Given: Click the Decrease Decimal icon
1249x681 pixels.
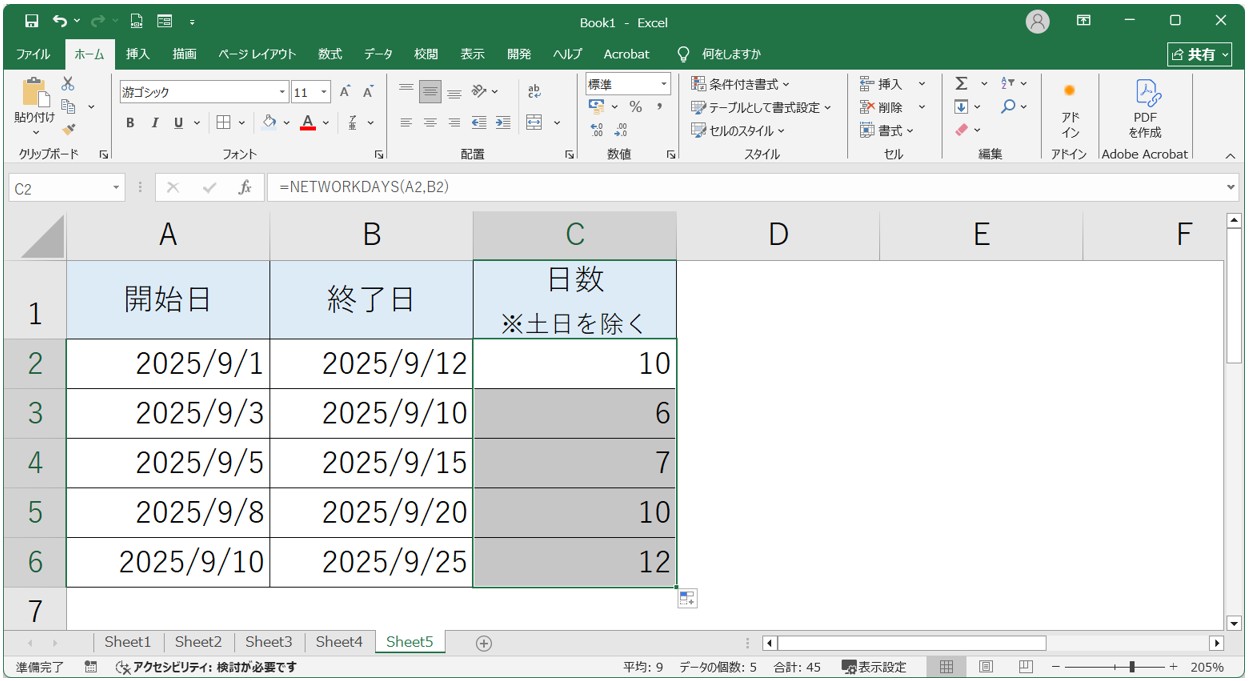Looking at the screenshot, I should (621, 130).
